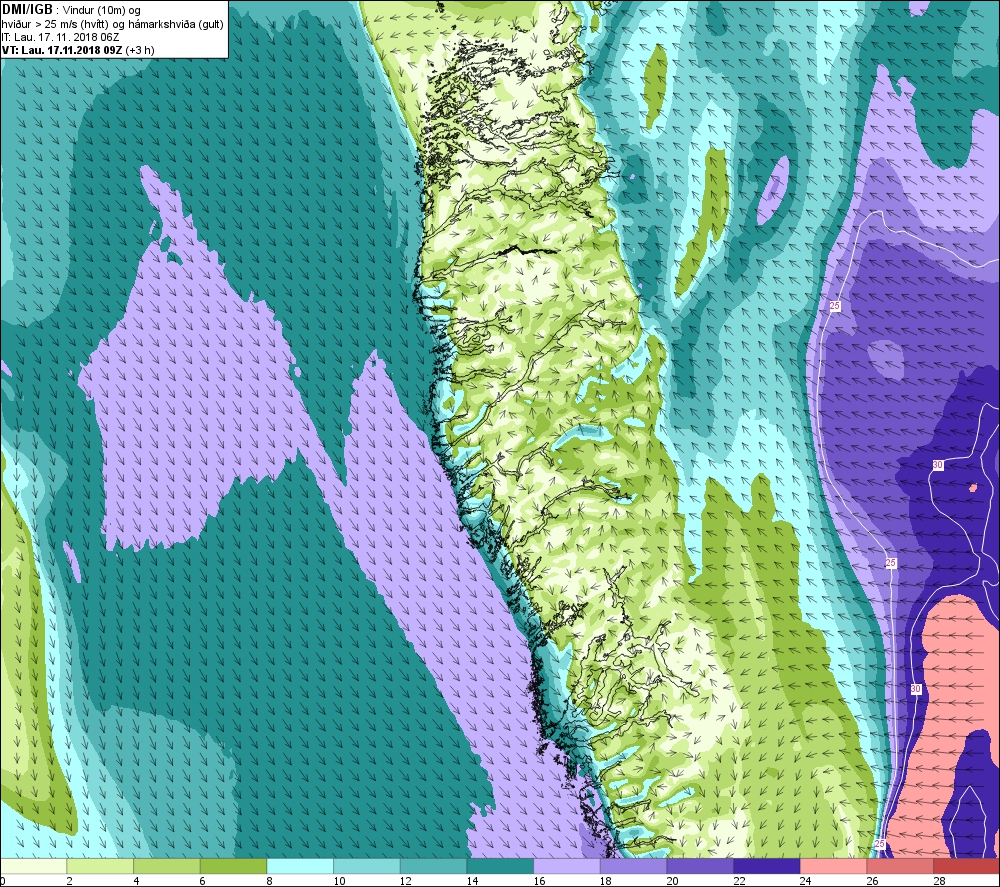Click the scale label '2'
This screenshot has height=887, width=1000.
[70, 881]
